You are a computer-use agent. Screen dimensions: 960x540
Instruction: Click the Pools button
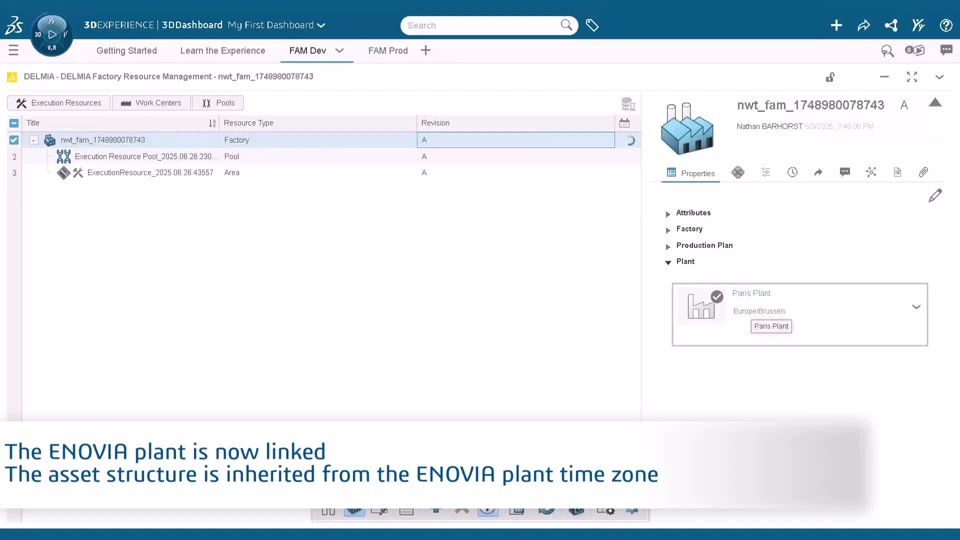[218, 103]
